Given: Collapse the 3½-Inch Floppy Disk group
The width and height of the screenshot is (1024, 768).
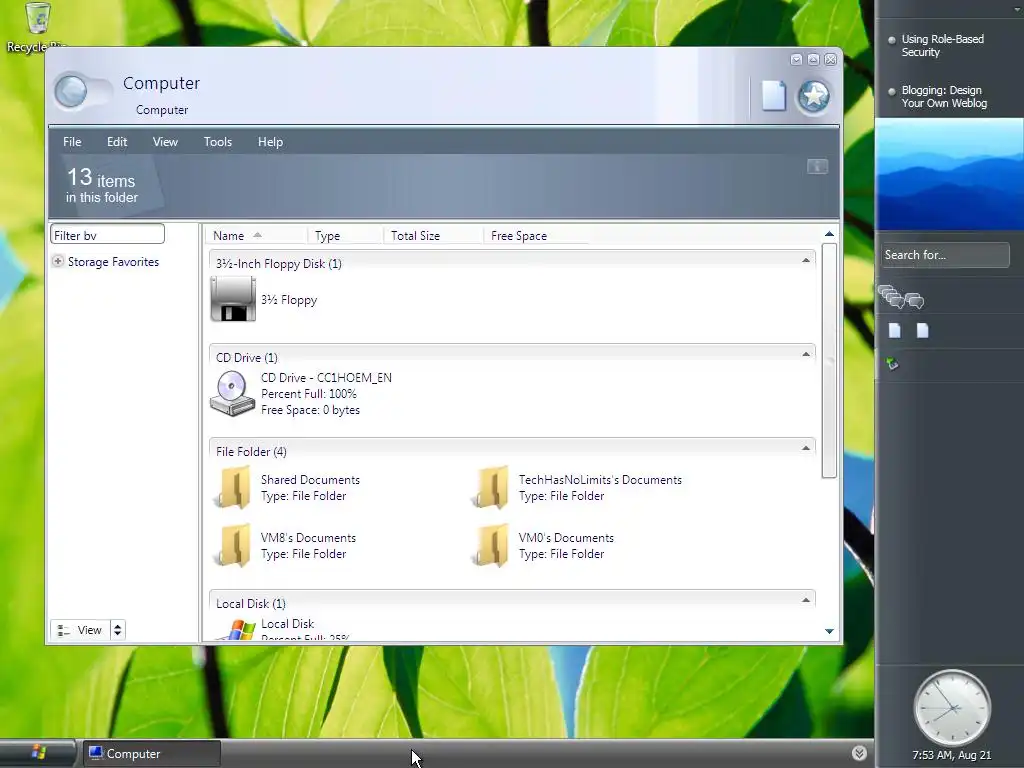Looking at the screenshot, I should click(806, 261).
